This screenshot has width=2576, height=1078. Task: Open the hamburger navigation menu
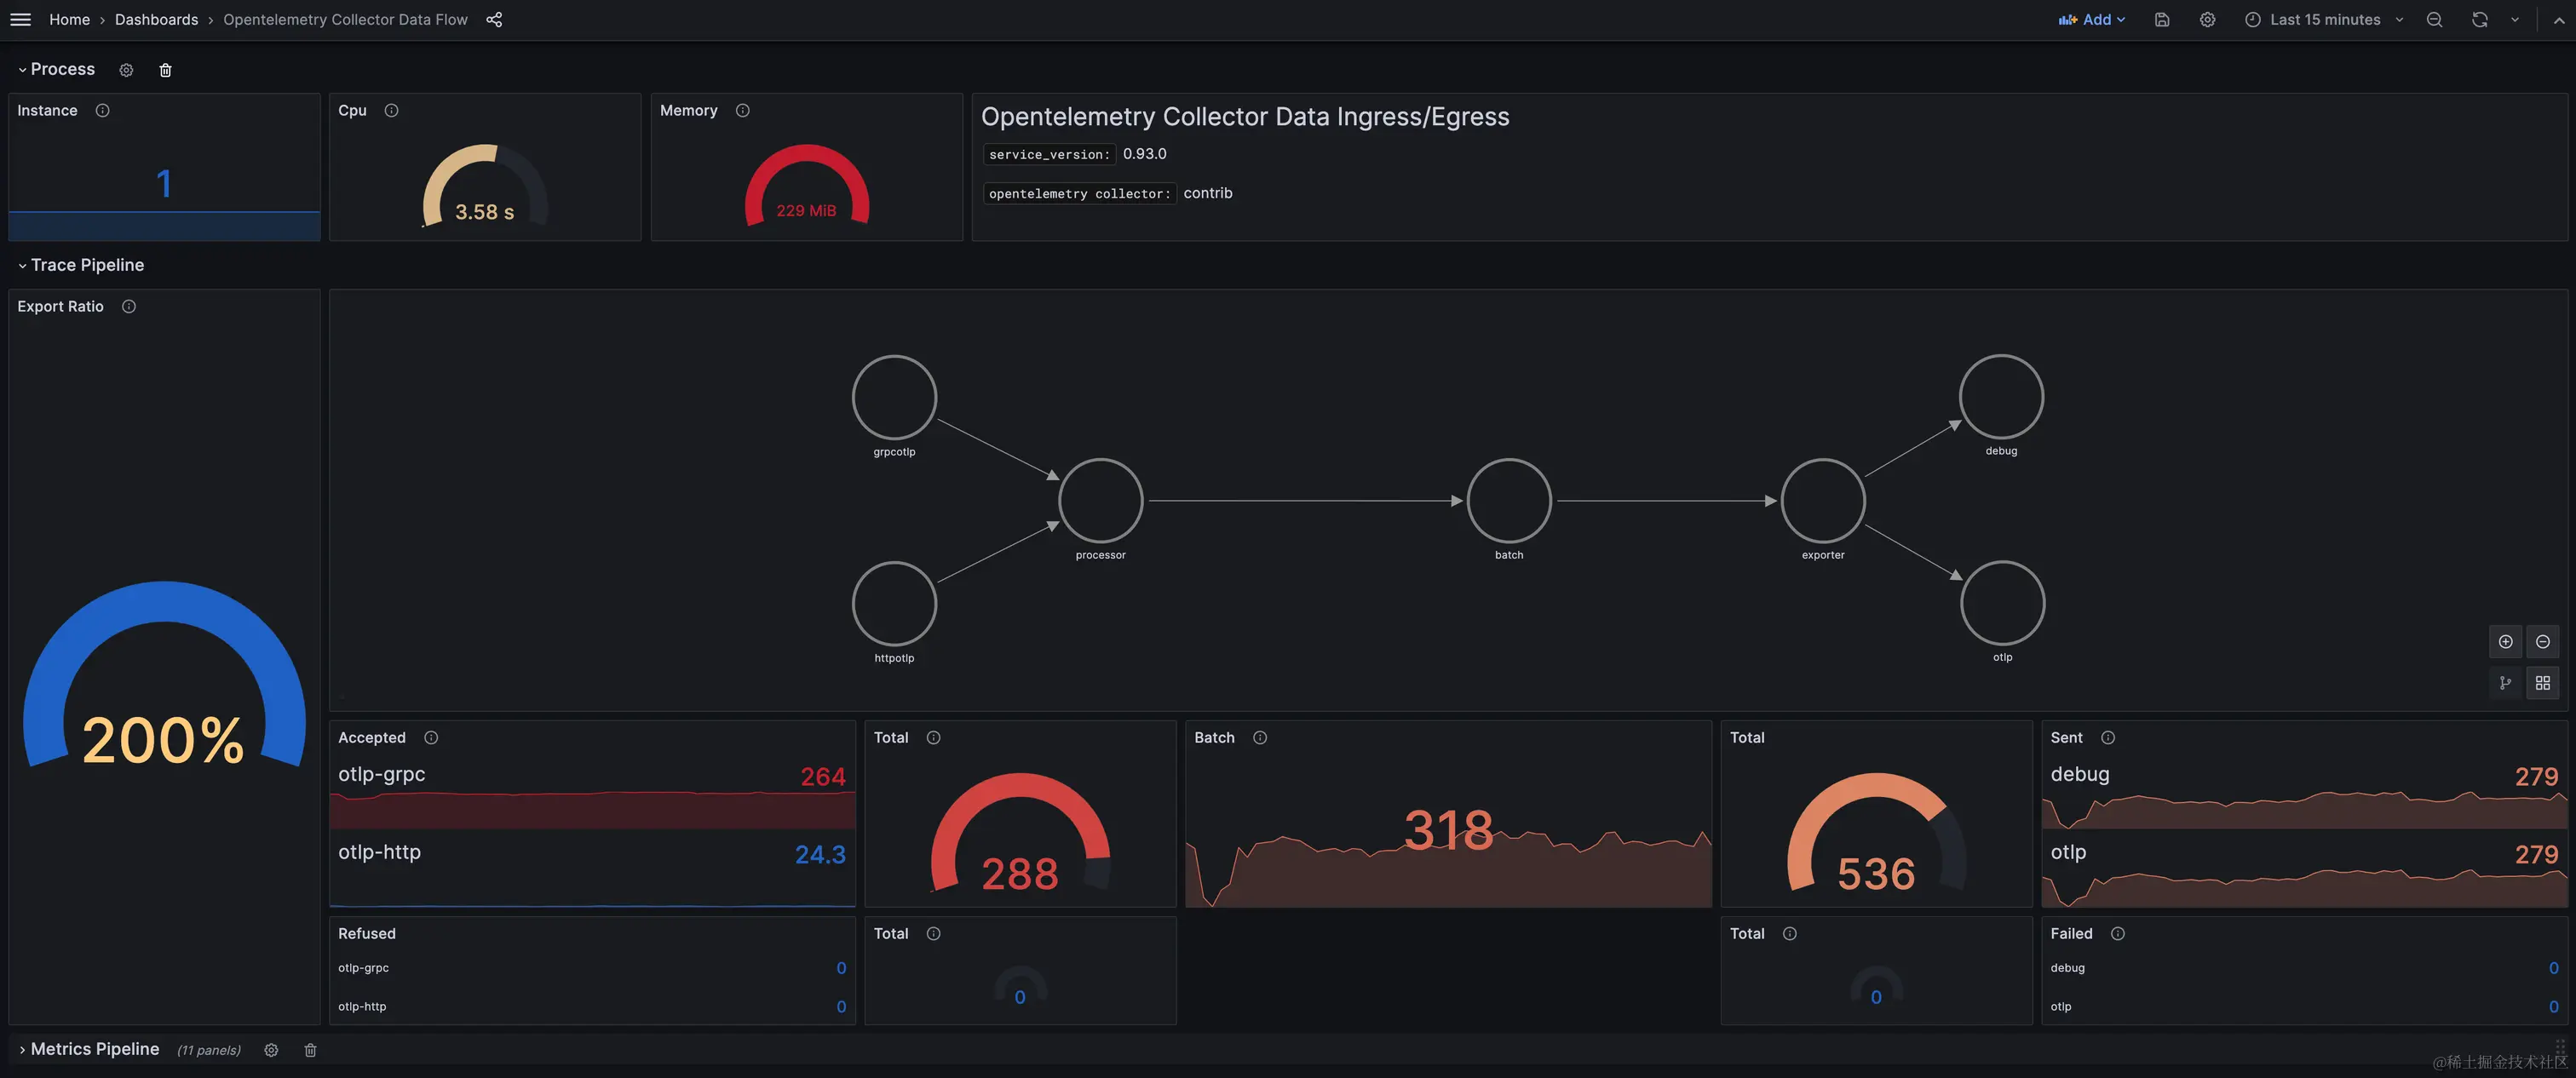[x=20, y=19]
